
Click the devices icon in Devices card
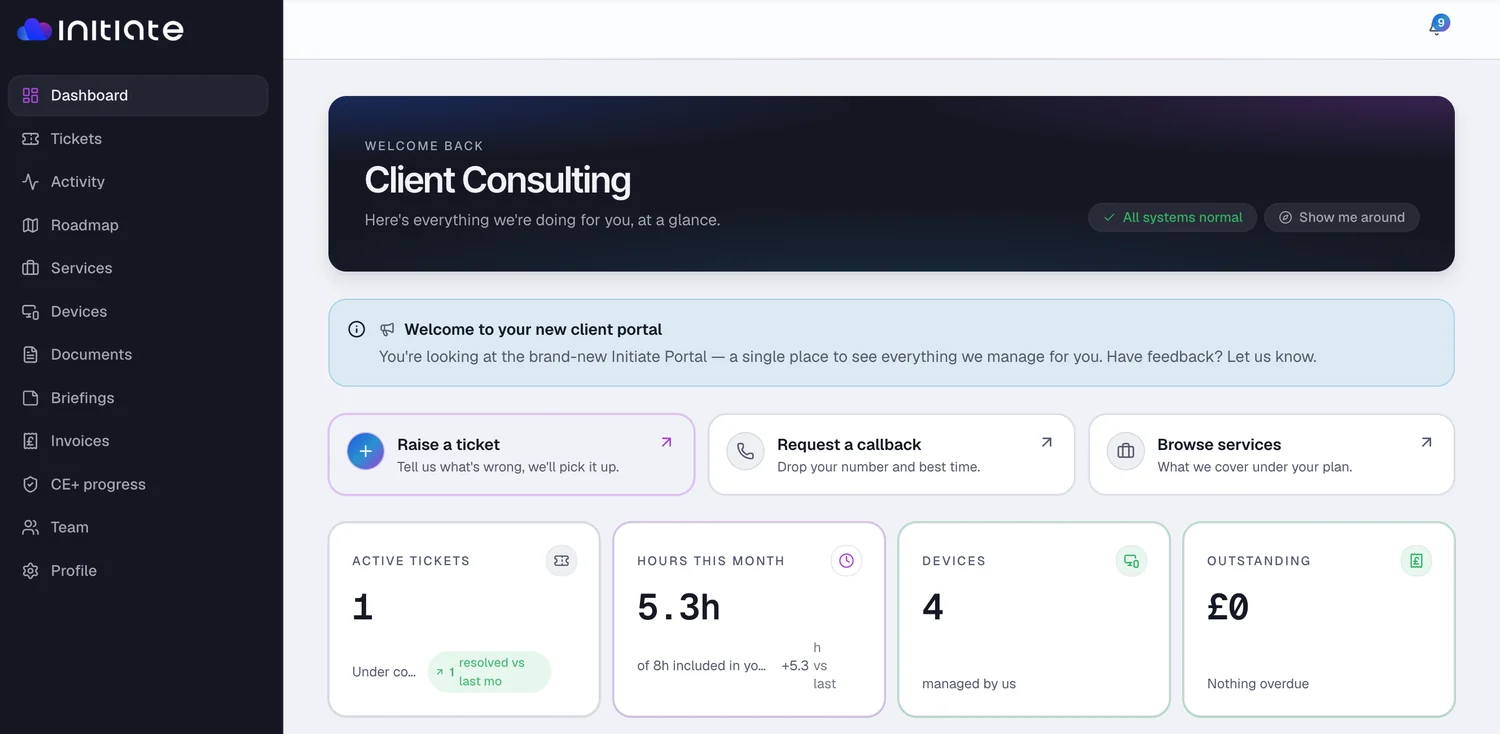coord(1131,561)
